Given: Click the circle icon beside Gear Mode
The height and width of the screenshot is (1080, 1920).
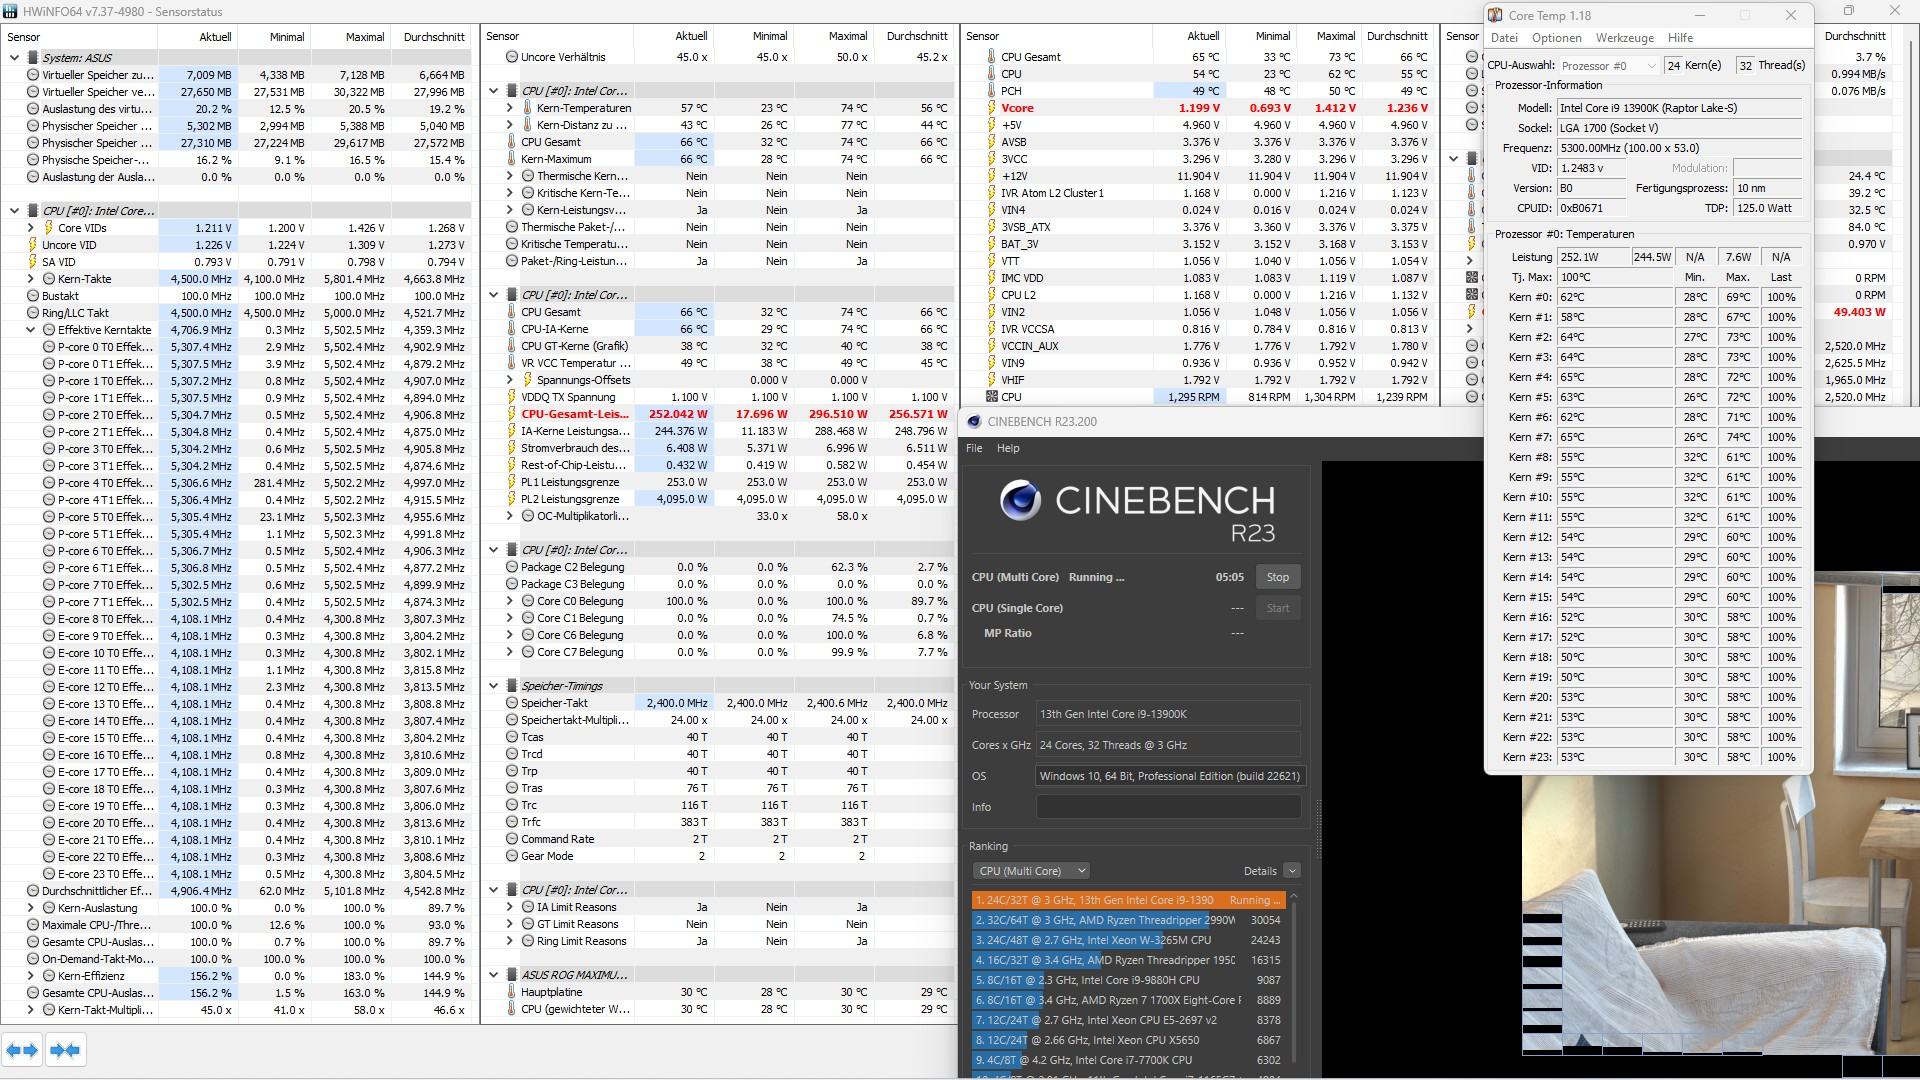Looking at the screenshot, I should pyautogui.click(x=511, y=856).
